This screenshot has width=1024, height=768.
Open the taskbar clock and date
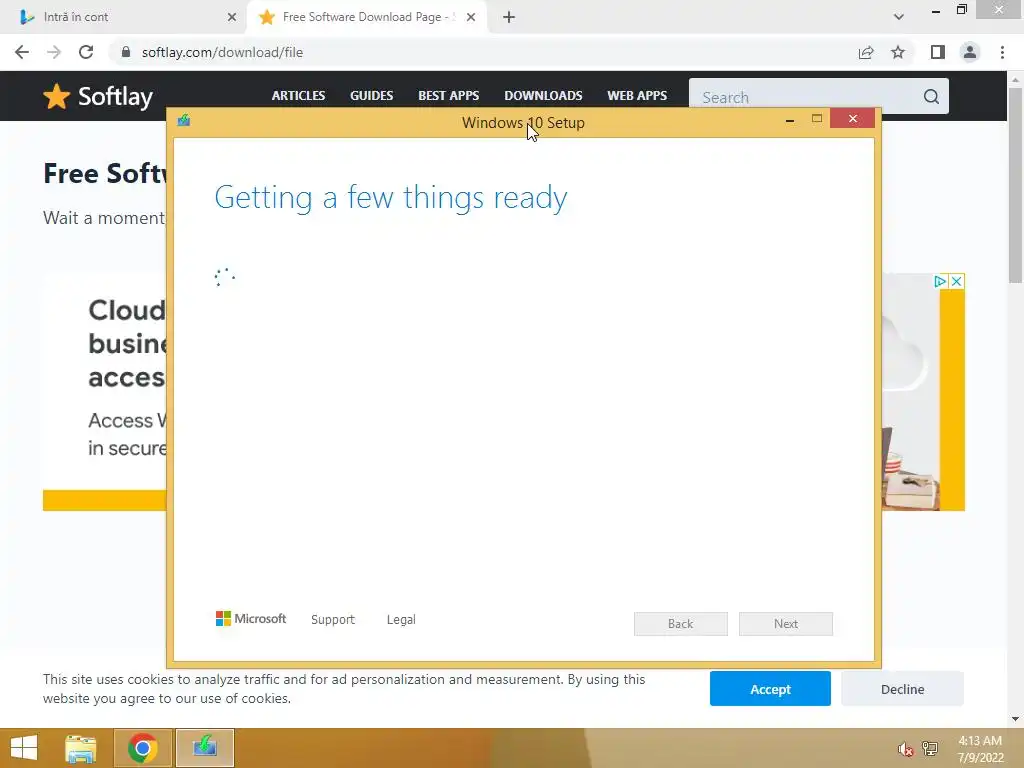click(x=980, y=749)
